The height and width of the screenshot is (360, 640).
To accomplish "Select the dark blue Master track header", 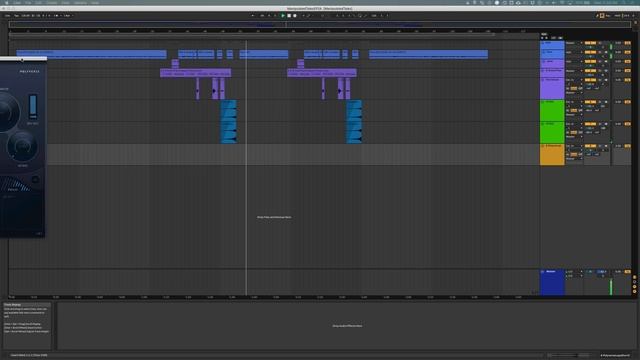I will 552,282.
